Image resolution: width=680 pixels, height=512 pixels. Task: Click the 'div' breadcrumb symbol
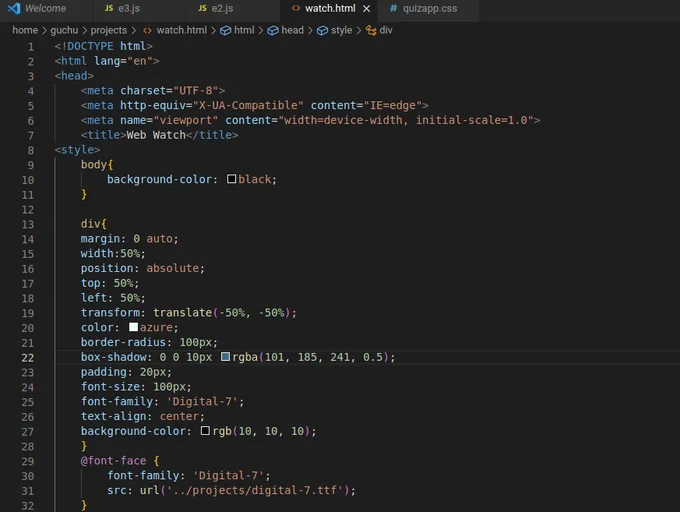tap(386, 30)
